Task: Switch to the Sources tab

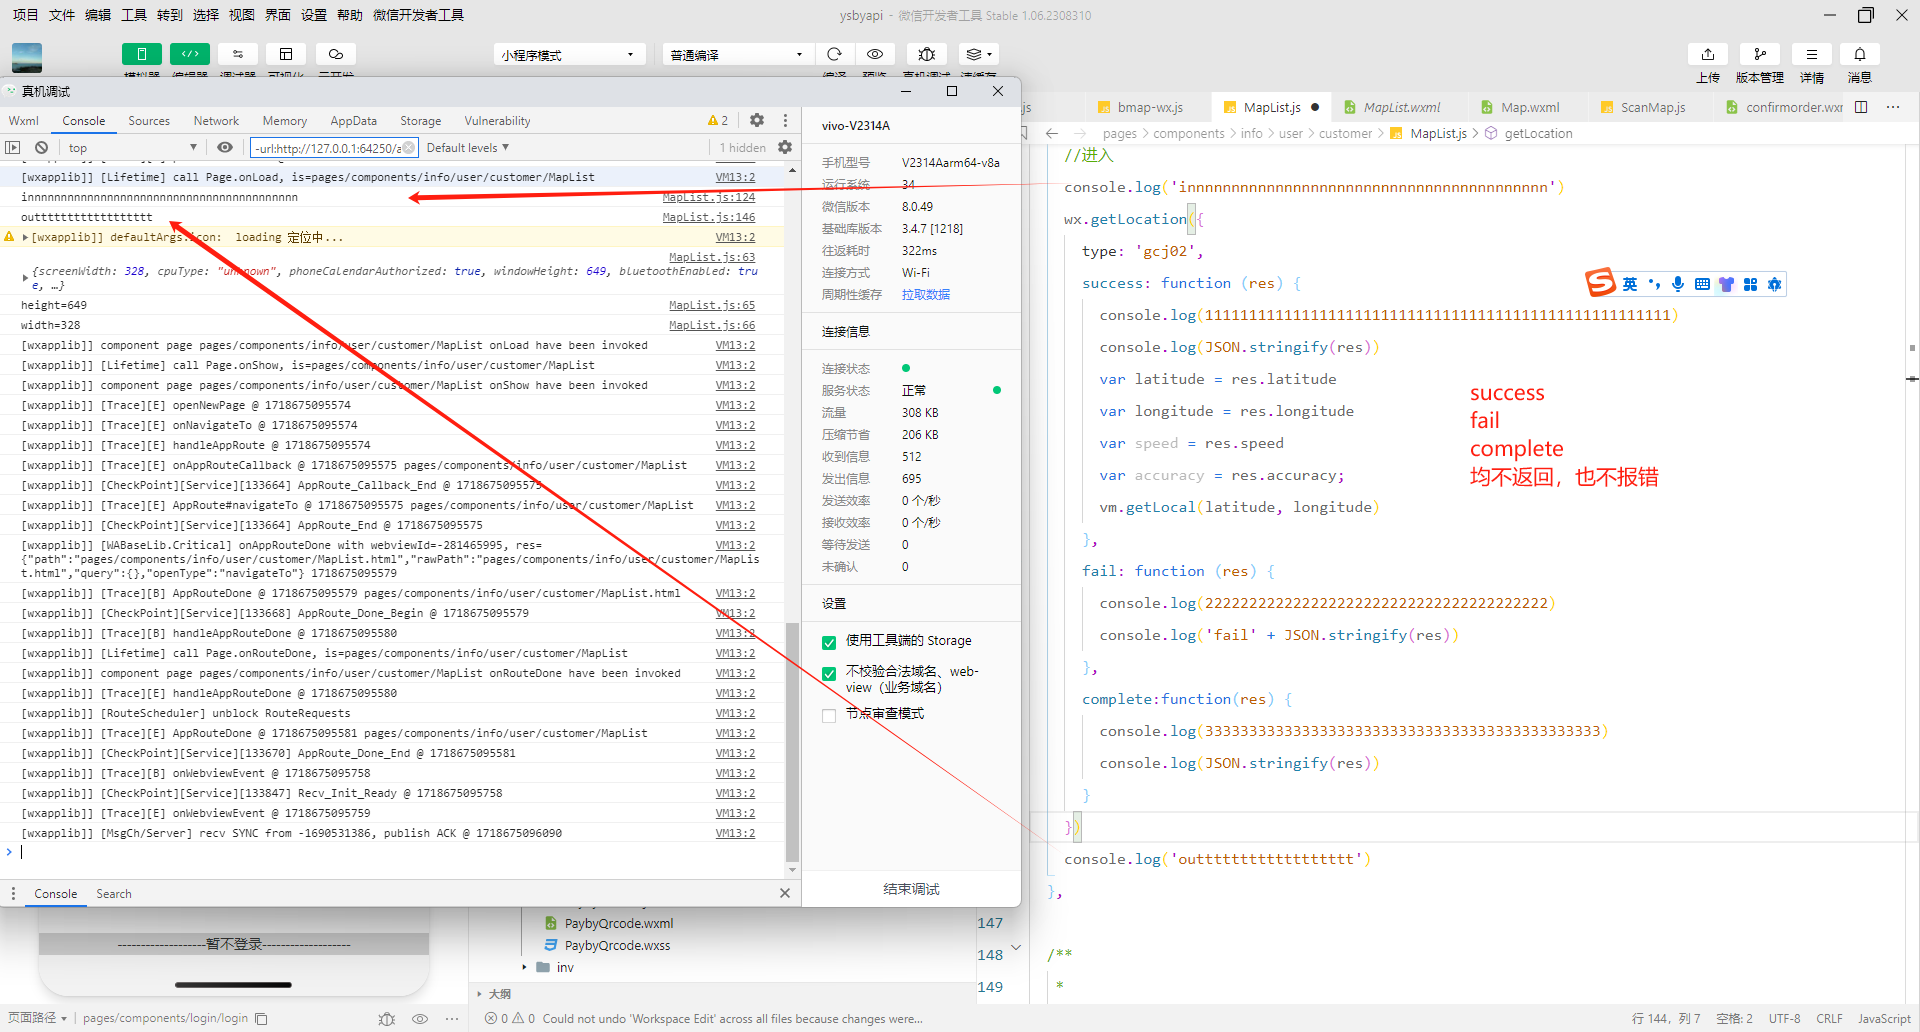Action: [149, 121]
